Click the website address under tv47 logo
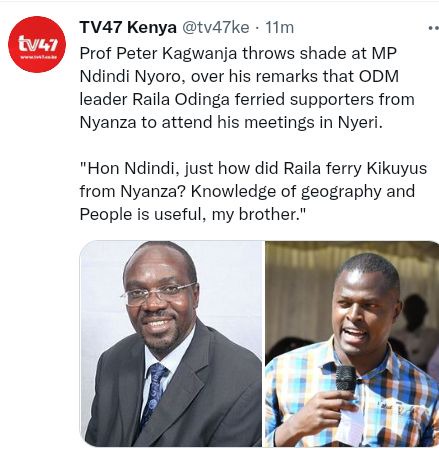This screenshot has width=439, height=452. click(38, 57)
